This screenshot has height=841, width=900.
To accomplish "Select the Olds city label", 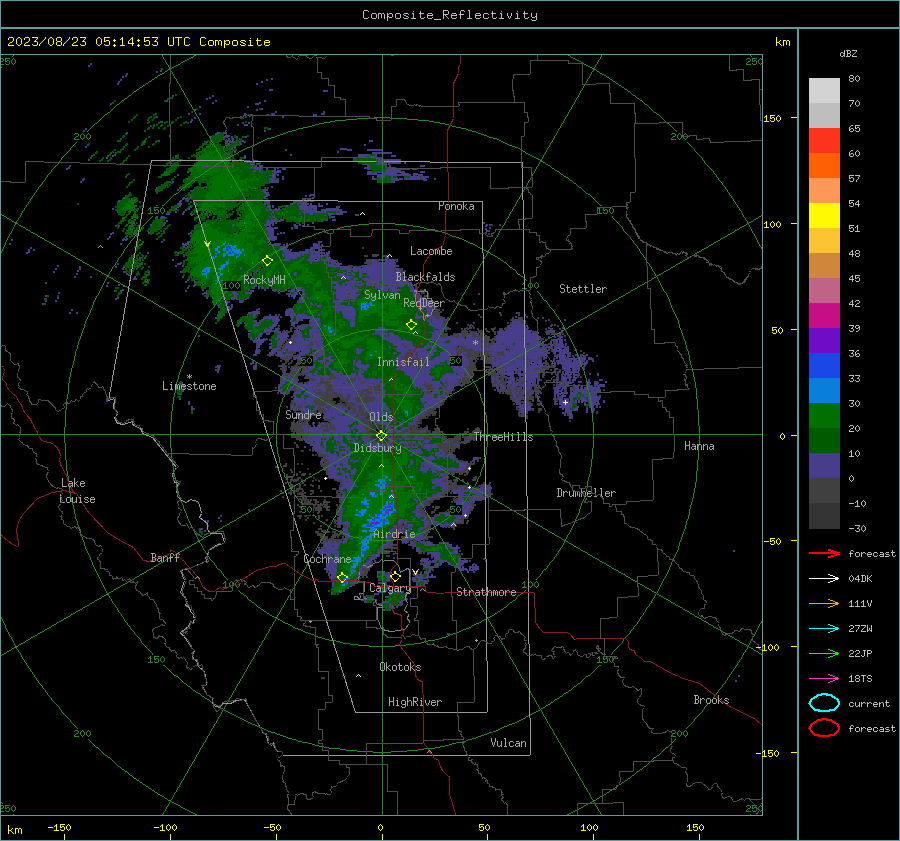I will (x=381, y=417).
